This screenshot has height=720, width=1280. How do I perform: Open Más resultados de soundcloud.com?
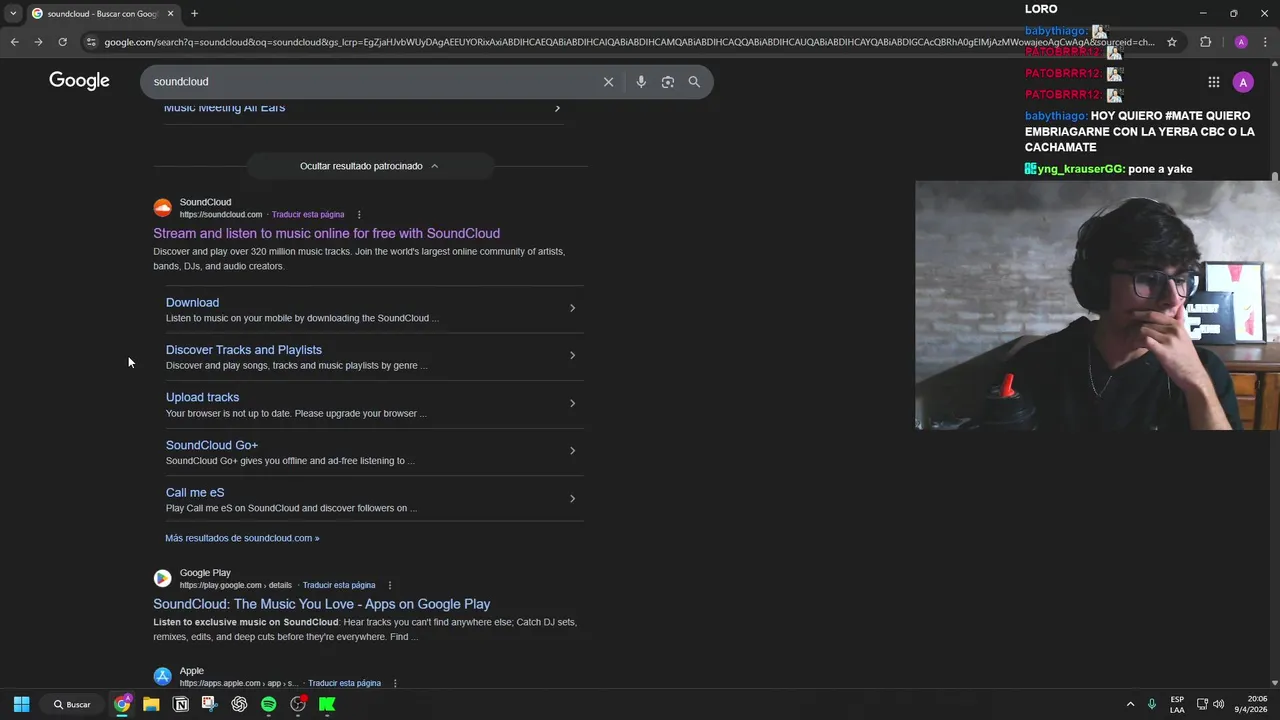pos(242,538)
